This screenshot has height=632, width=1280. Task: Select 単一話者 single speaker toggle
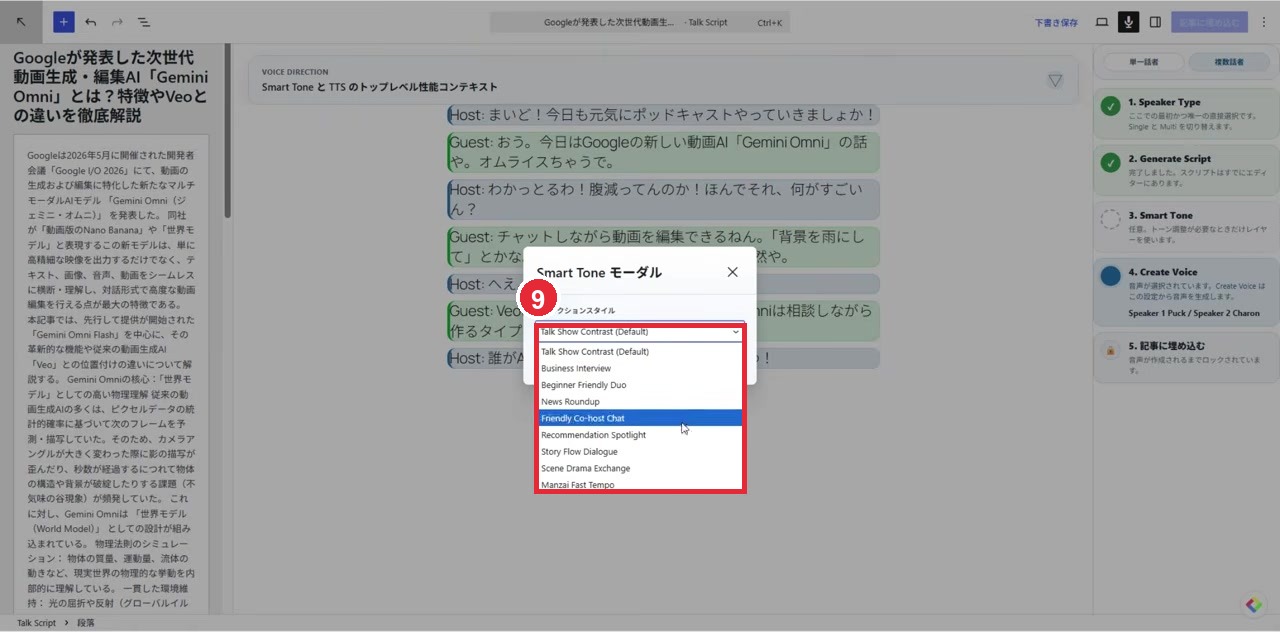(1143, 62)
